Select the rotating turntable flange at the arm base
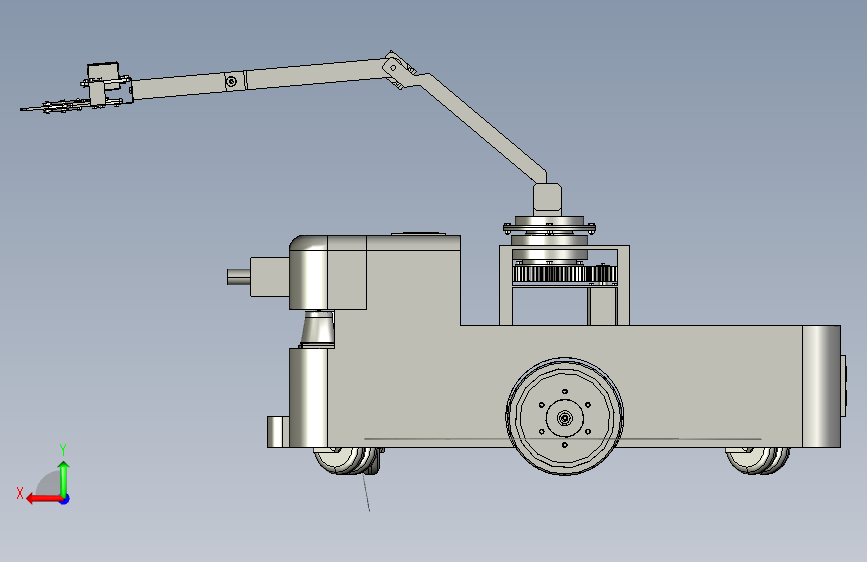 coord(549,226)
